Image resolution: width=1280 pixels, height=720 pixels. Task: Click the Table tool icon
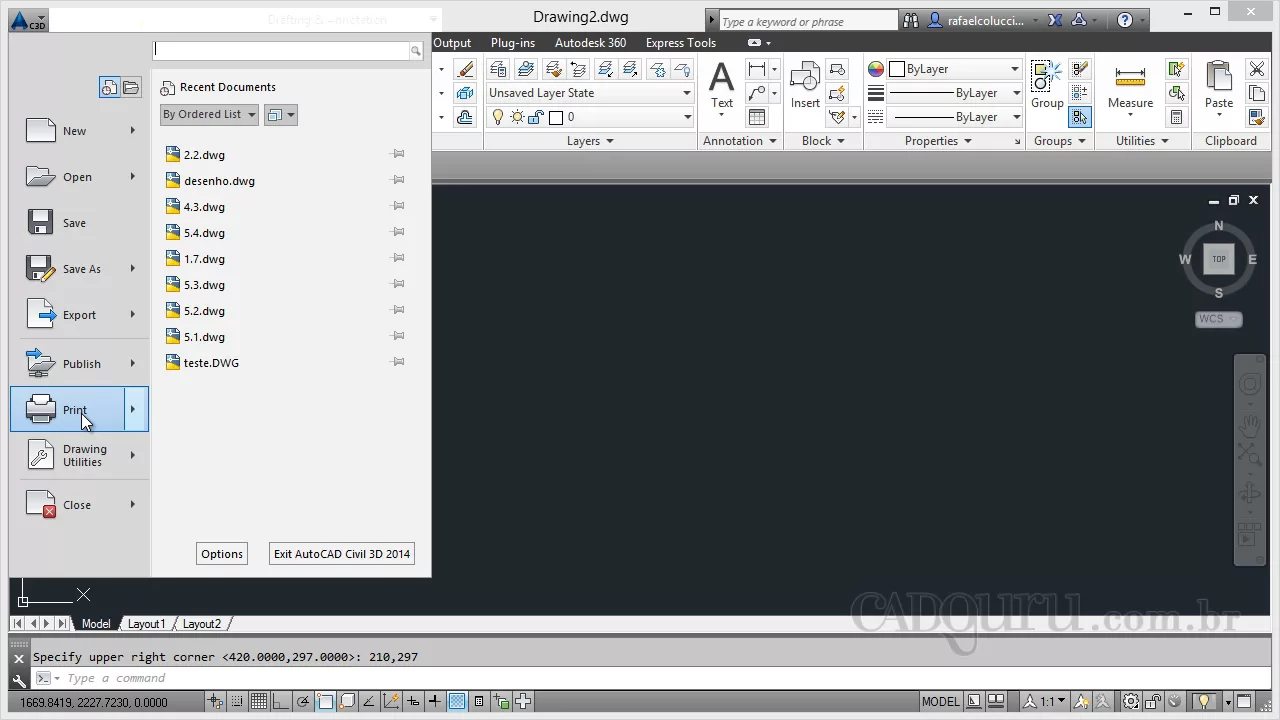coord(757,117)
